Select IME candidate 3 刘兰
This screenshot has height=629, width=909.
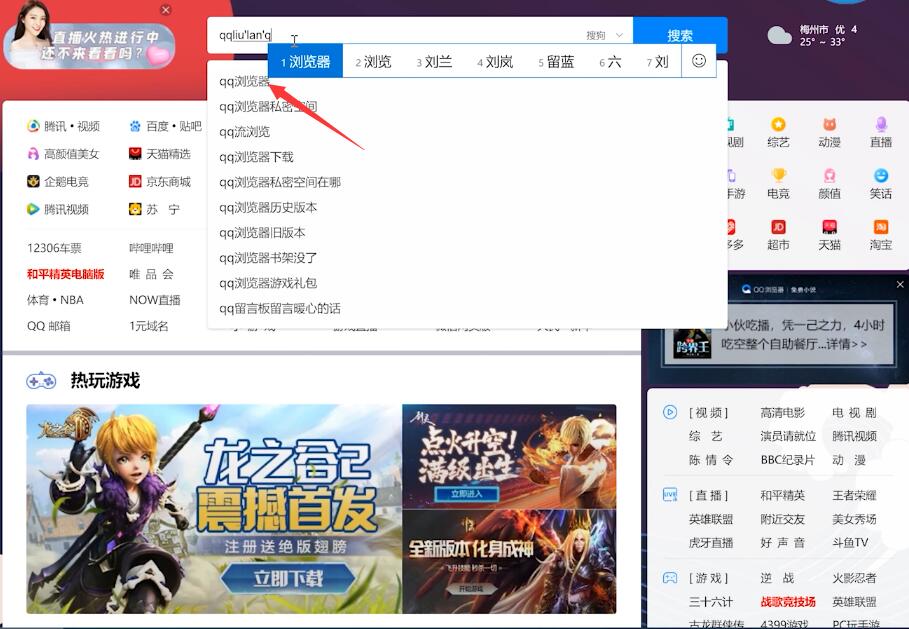434,61
